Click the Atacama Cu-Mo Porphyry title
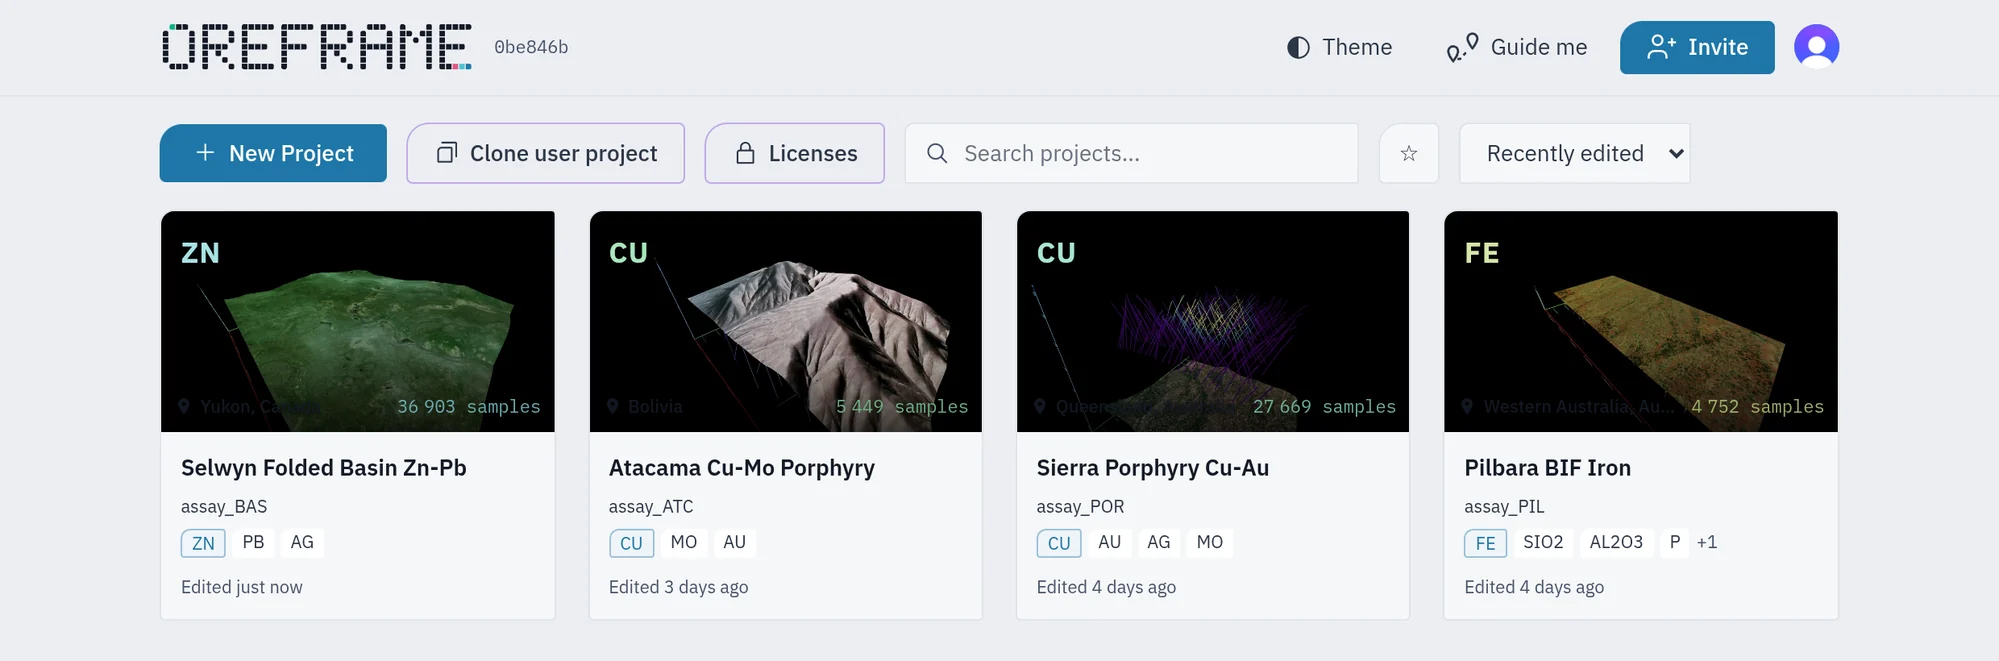The height and width of the screenshot is (661, 1999). (742, 468)
